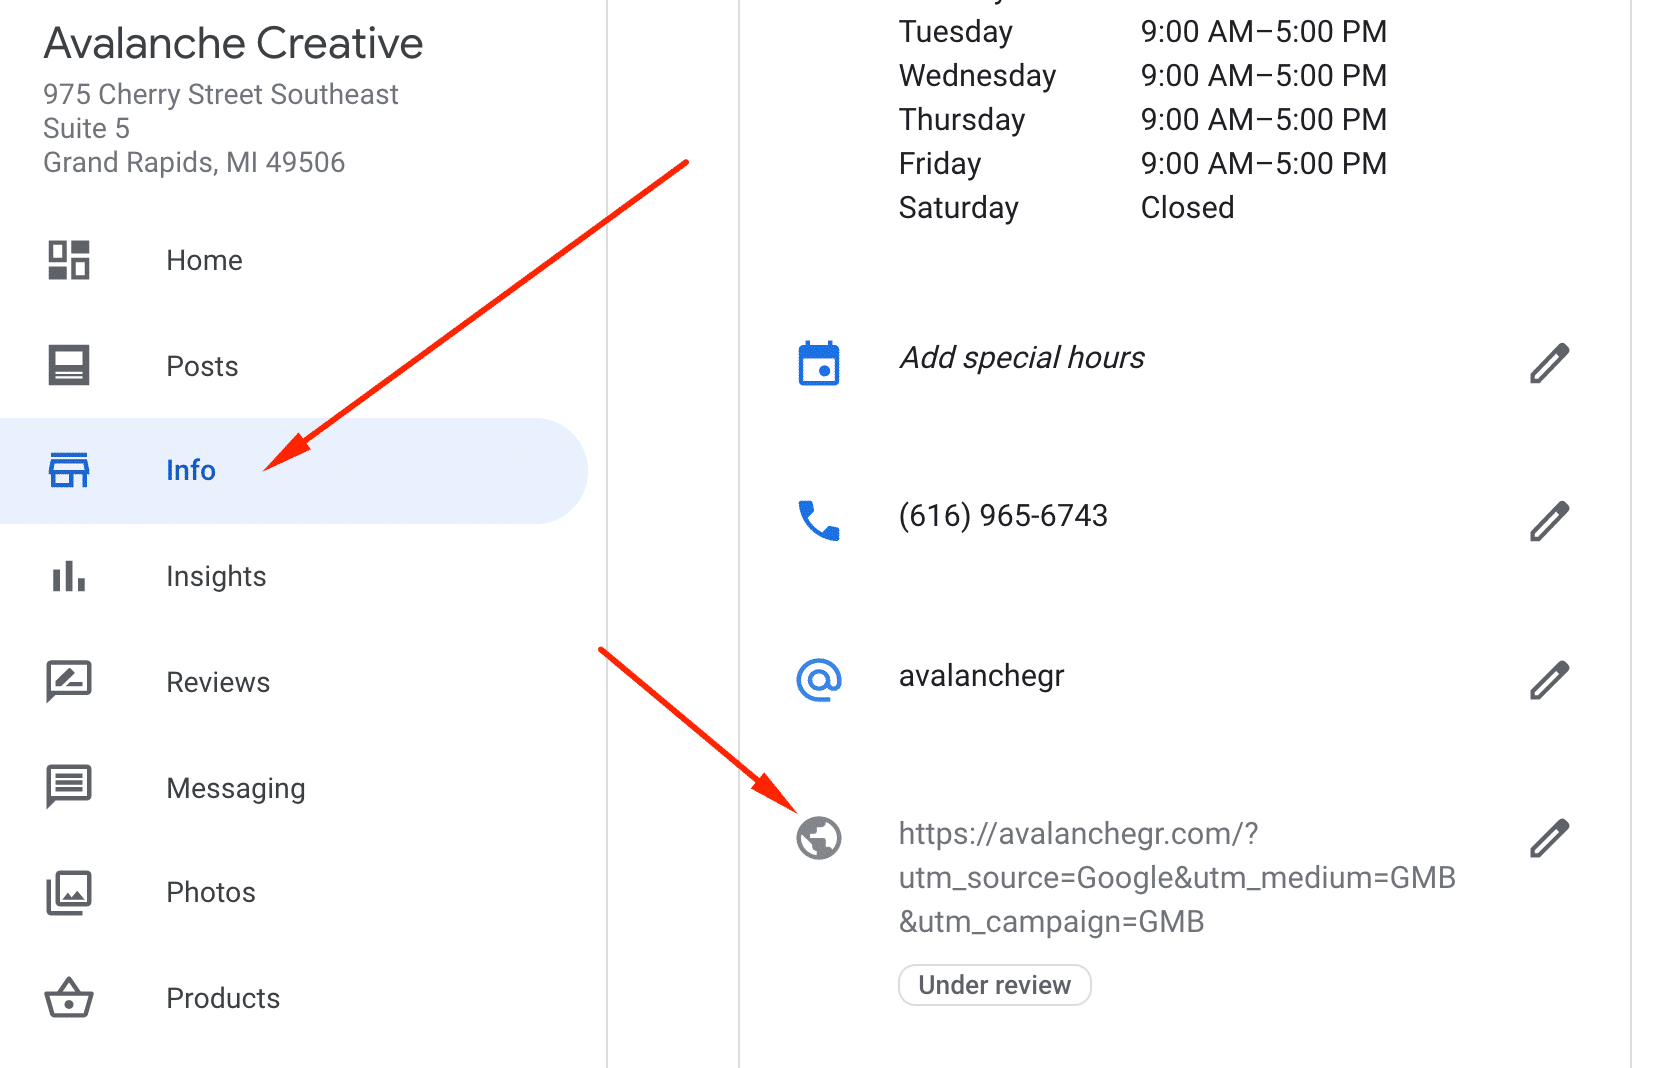Click the Messaging chat icon
This screenshot has width=1662, height=1068.
[x=69, y=787]
